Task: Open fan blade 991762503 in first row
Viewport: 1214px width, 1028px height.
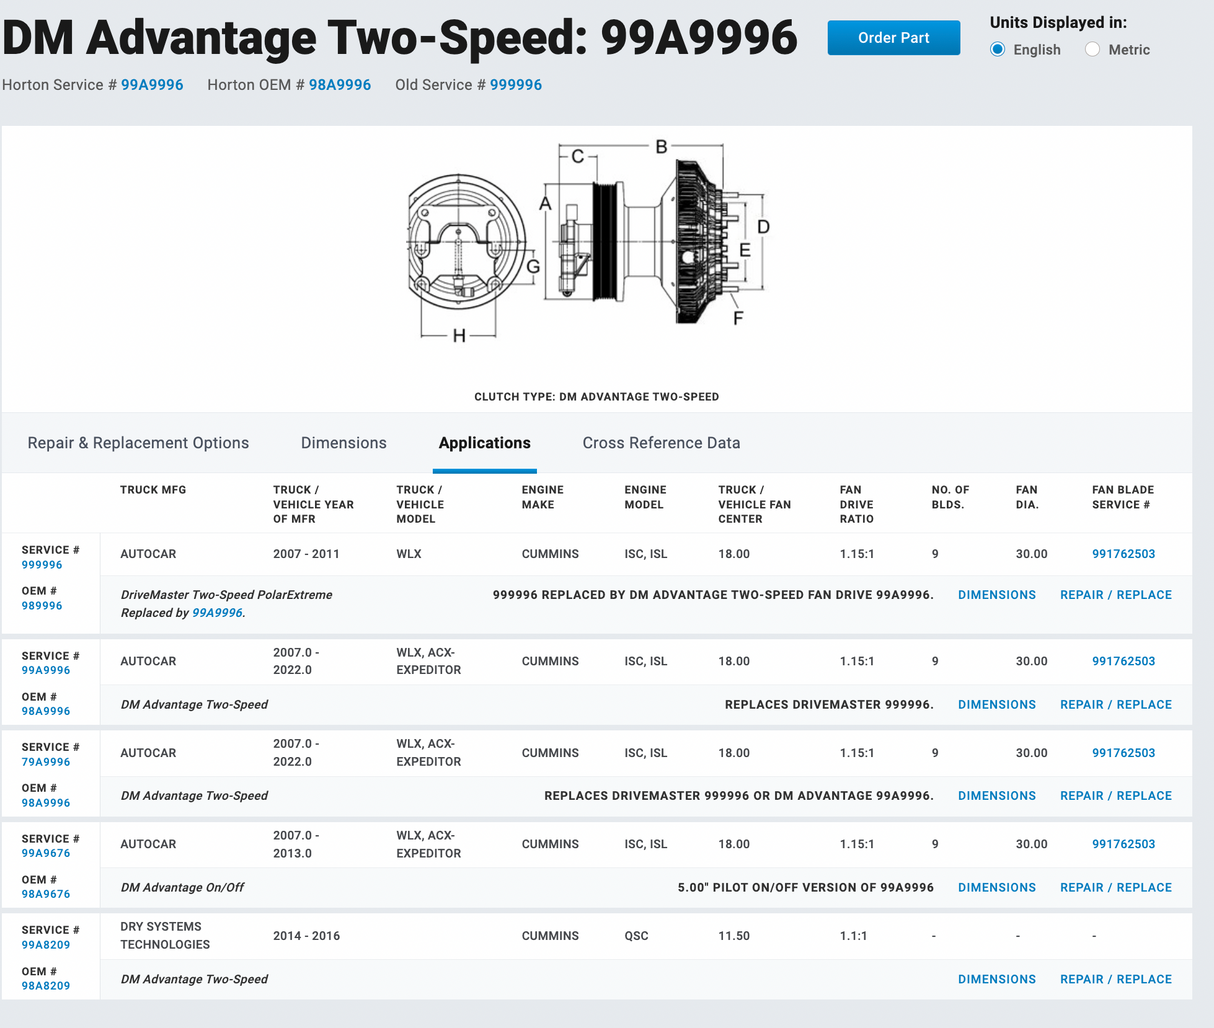Action: [x=1123, y=554]
